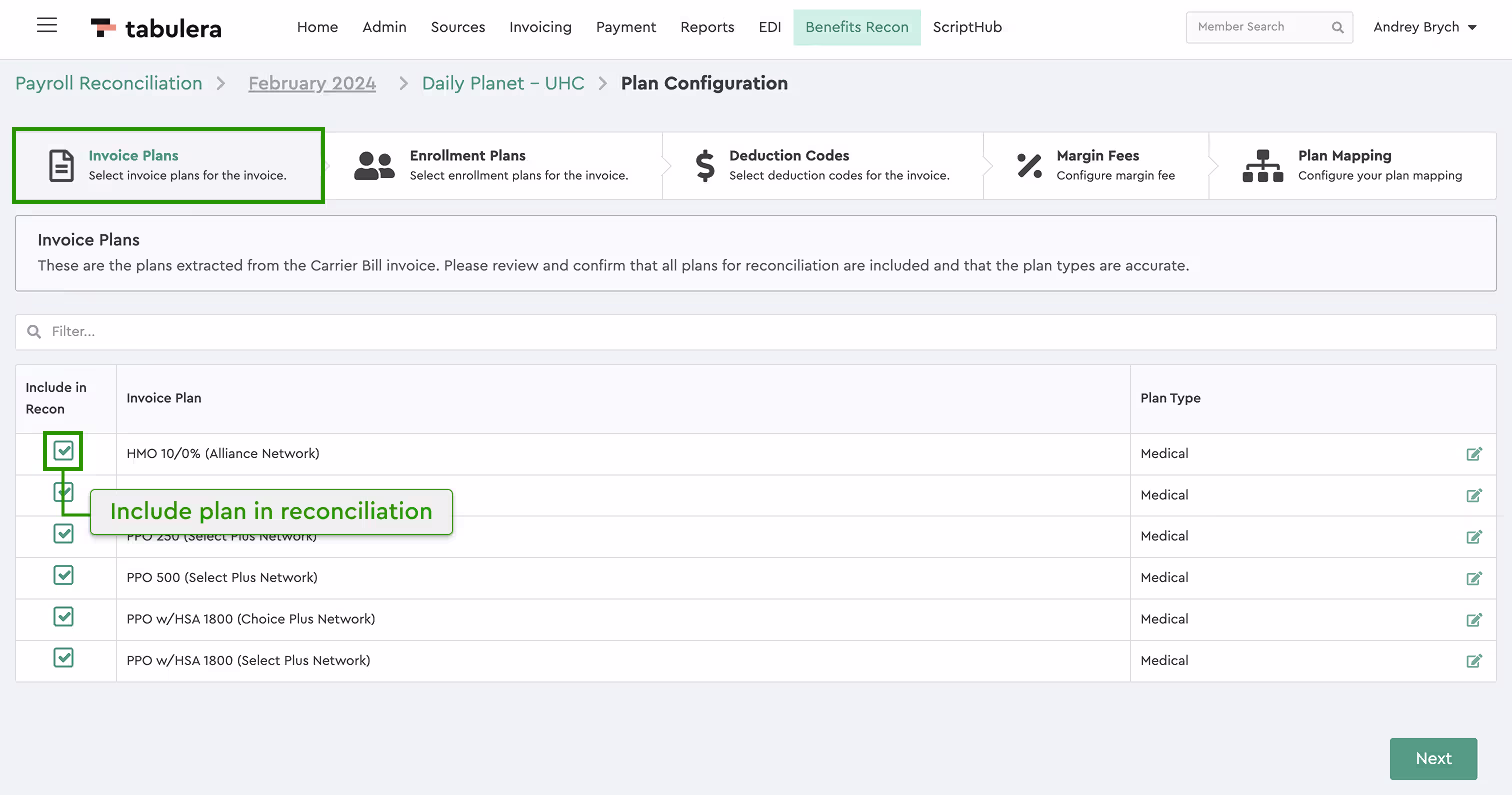Click the Filter input field
Screen dimensions: 1512x800
point(755,332)
